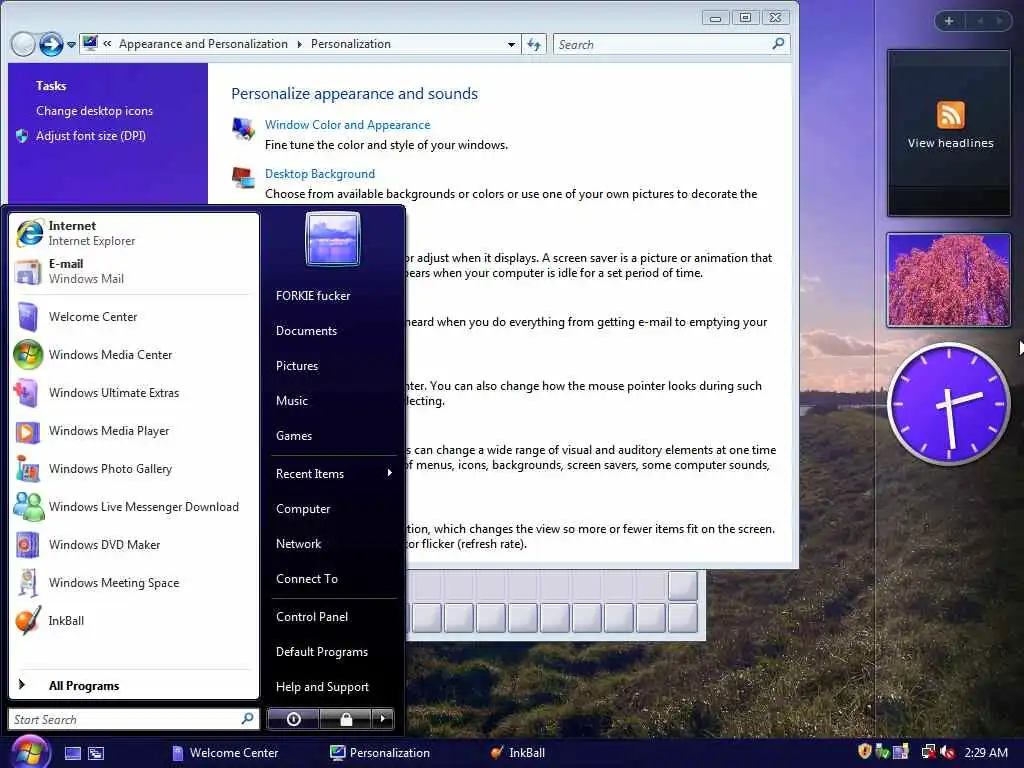Open shutdown options arrow menu
1024x768 pixels.
click(383, 719)
